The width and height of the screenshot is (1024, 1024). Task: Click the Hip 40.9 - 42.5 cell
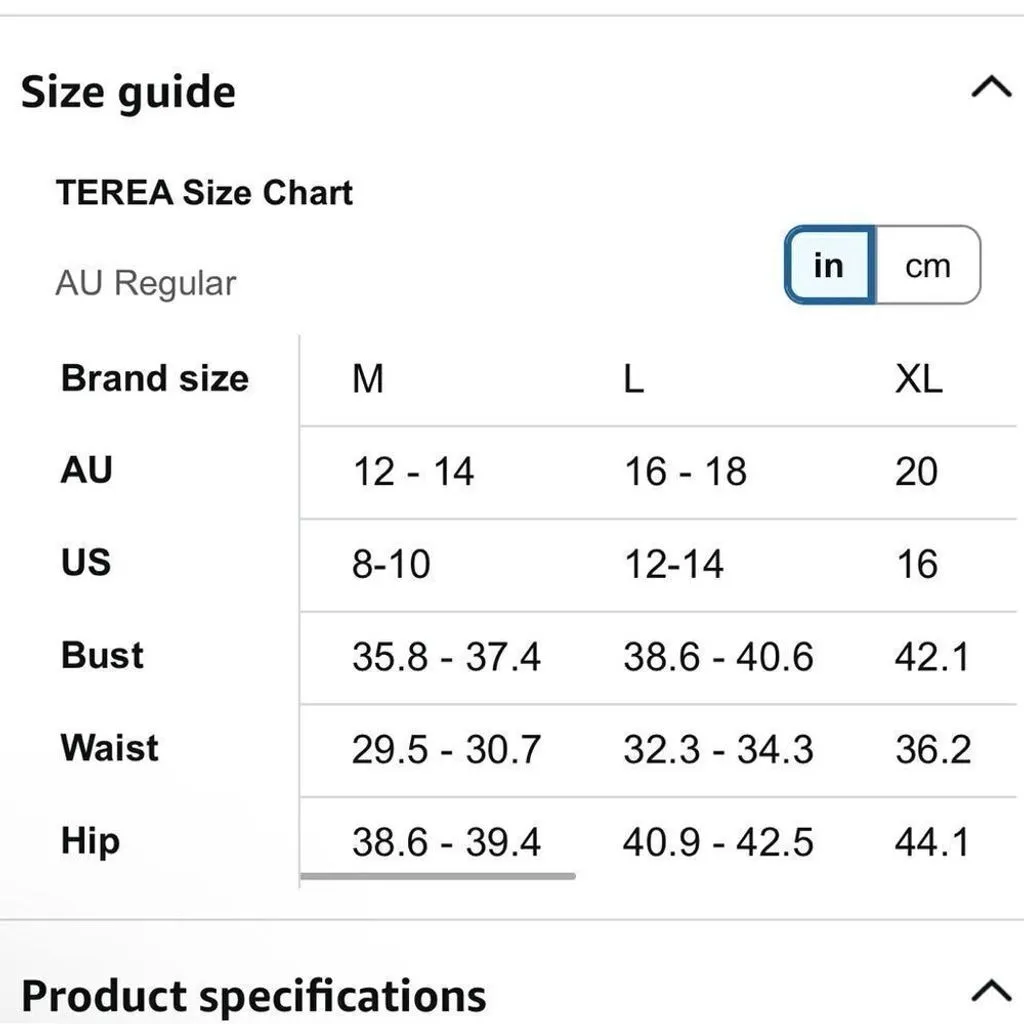pos(718,842)
